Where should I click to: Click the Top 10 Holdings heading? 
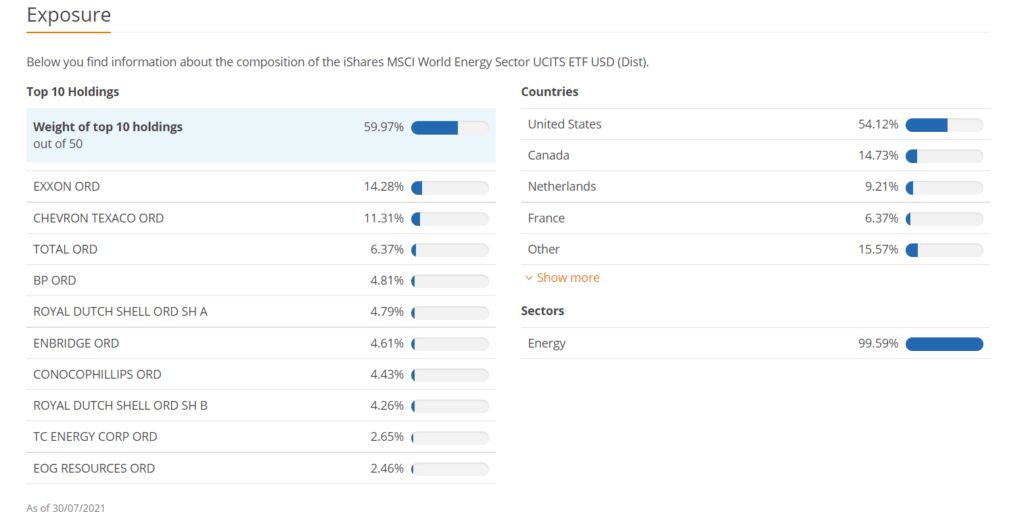pyautogui.click(x=72, y=91)
